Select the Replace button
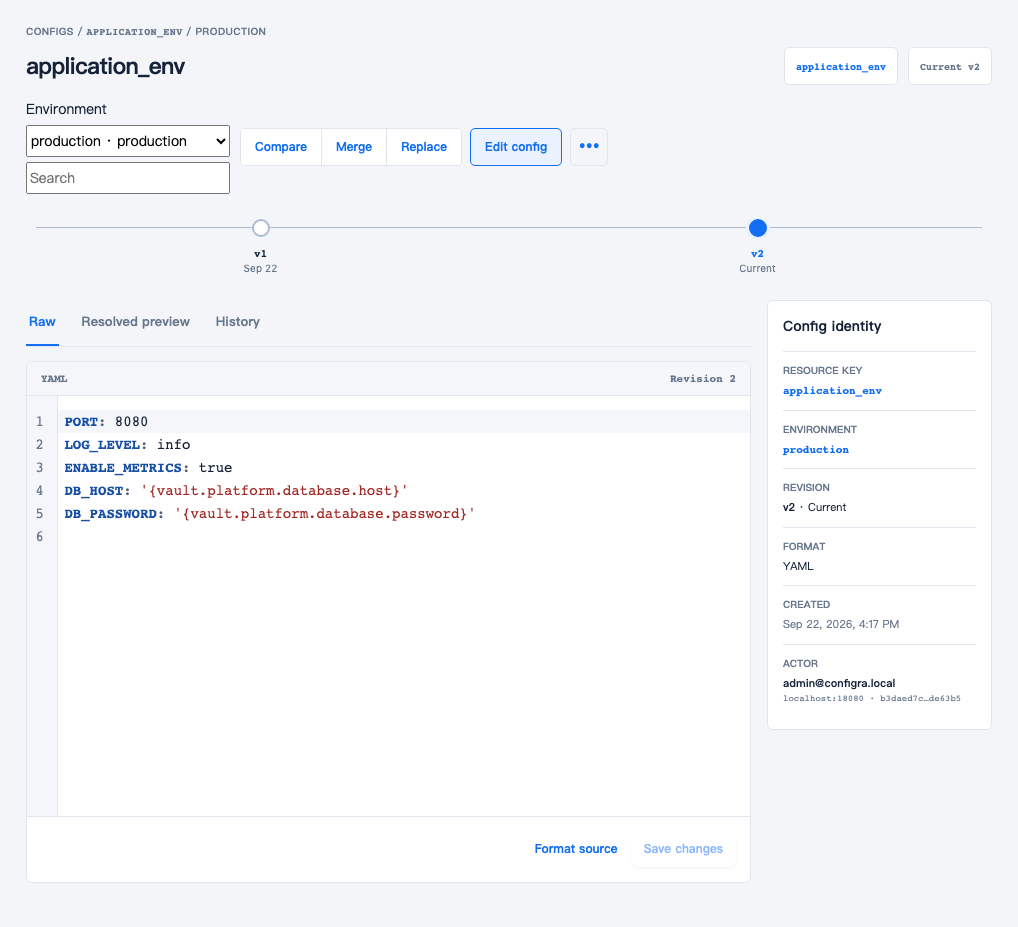The image size is (1018, 927). pyautogui.click(x=424, y=147)
